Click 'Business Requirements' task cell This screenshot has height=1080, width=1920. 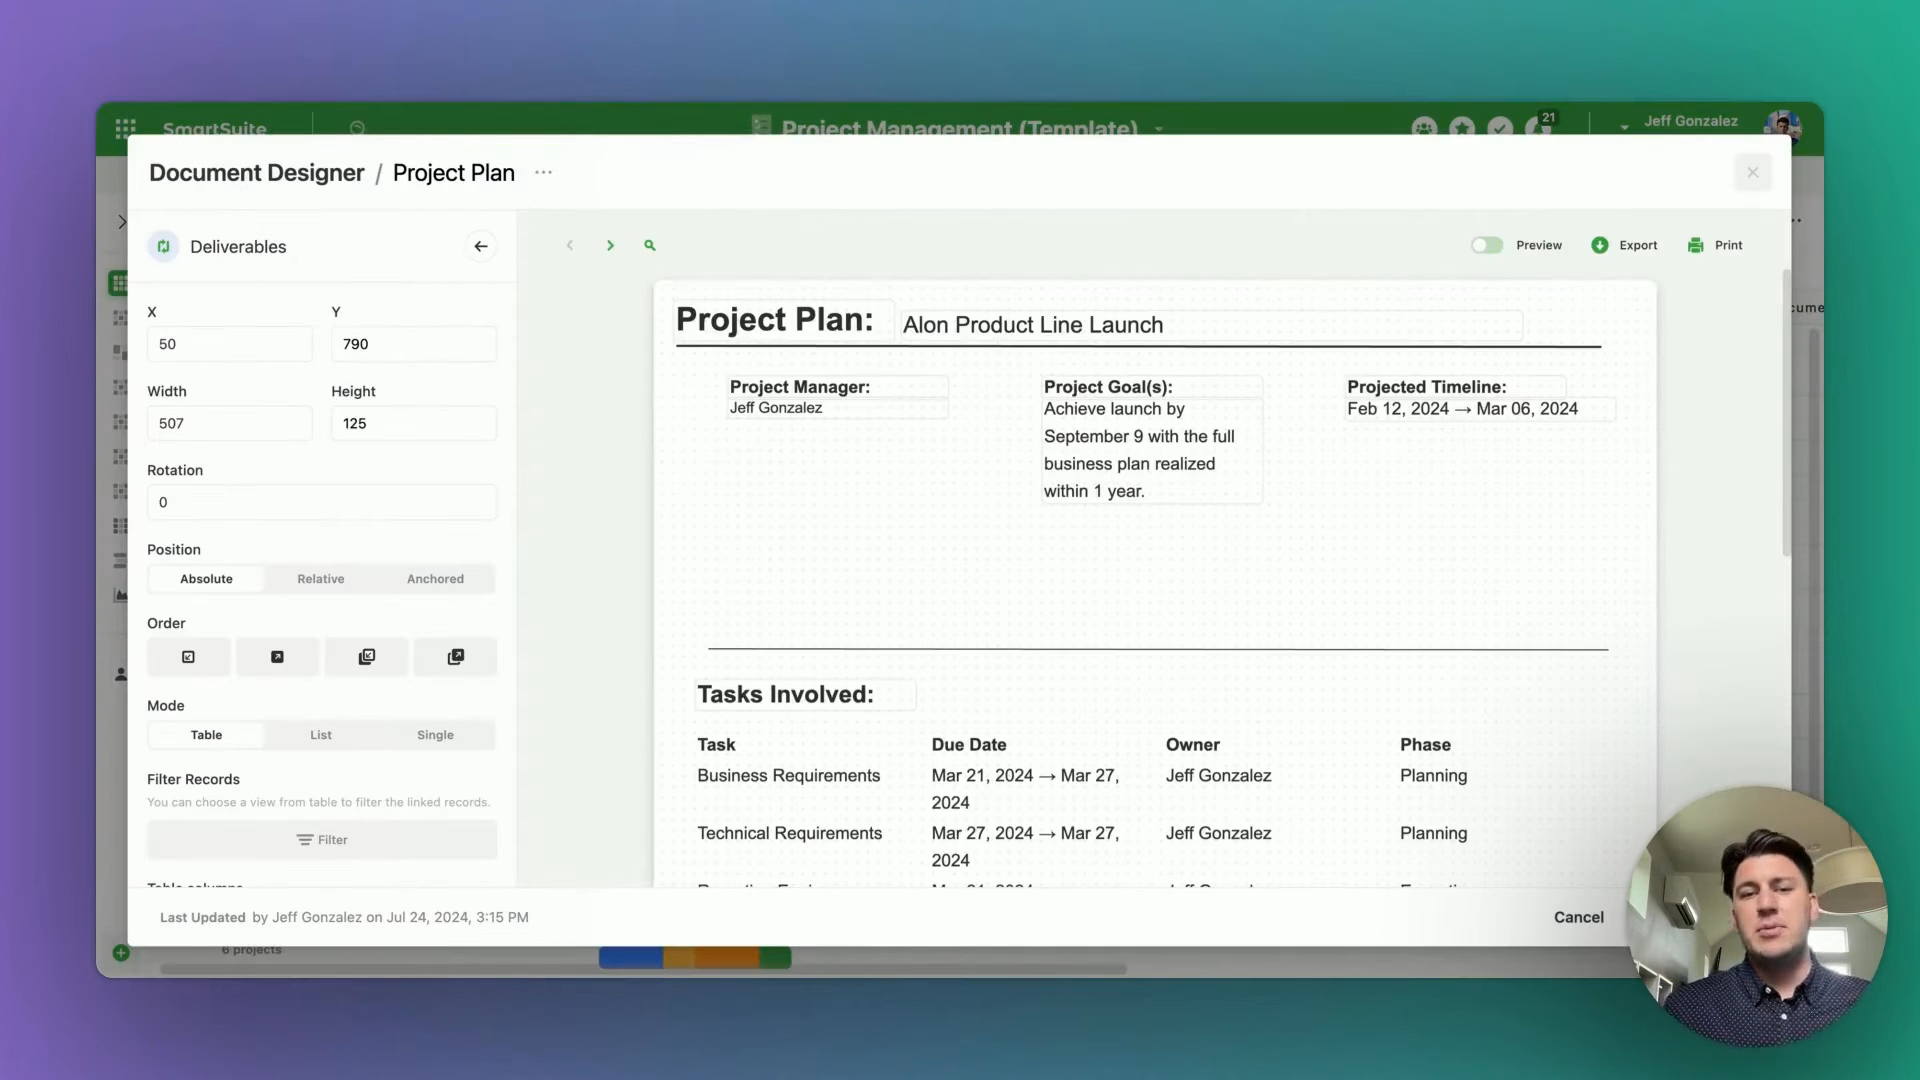789,776
